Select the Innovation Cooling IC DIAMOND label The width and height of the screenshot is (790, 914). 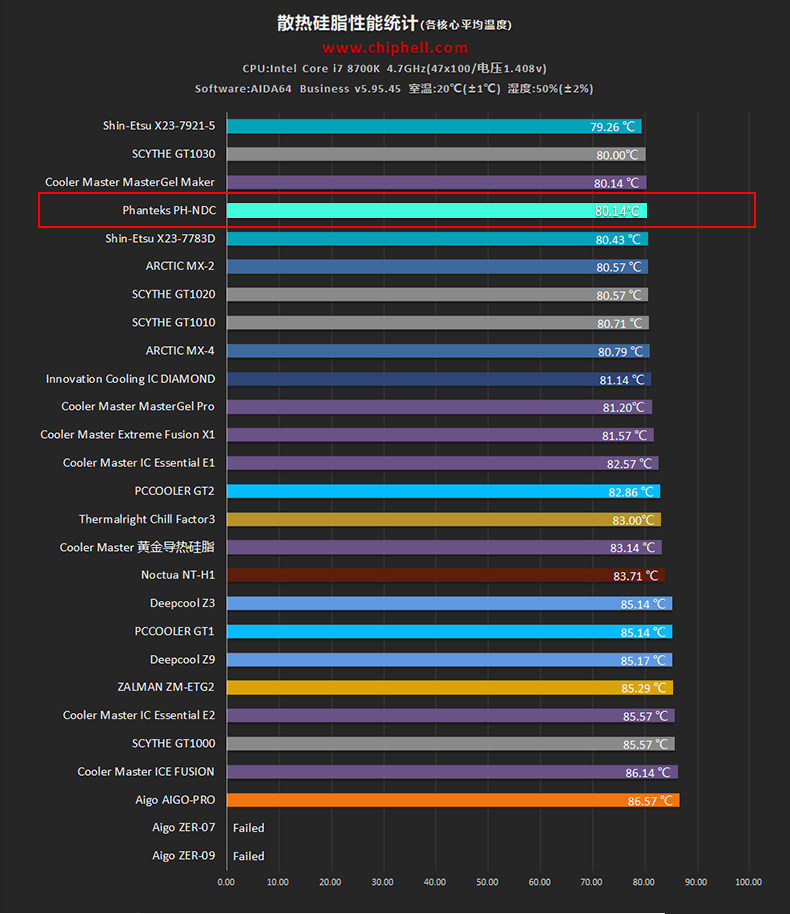coord(131,379)
